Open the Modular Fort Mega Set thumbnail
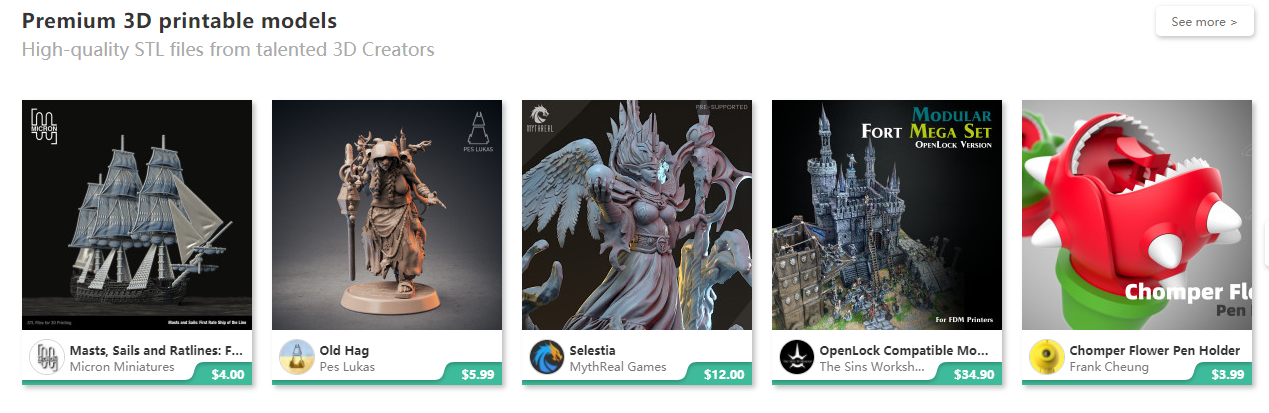Image resolution: width=1269 pixels, height=413 pixels. pos(887,215)
